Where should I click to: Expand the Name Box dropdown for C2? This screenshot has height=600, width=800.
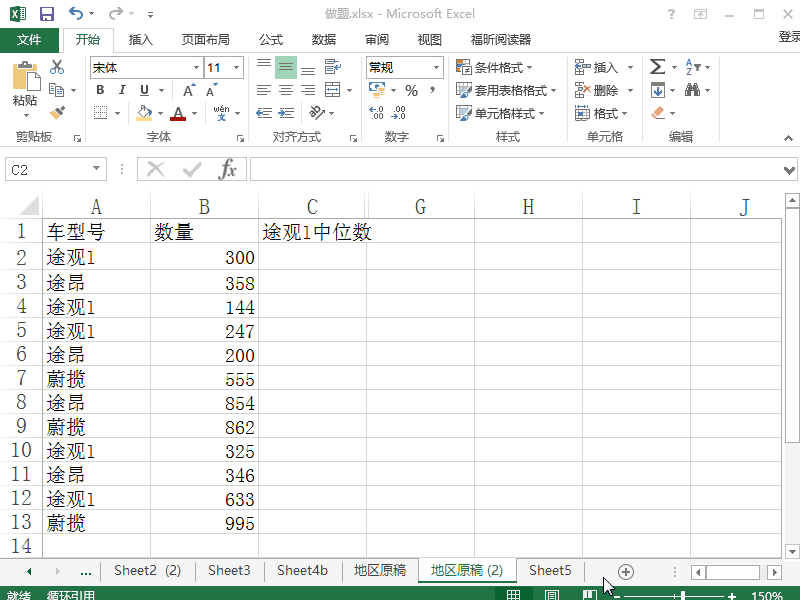[96, 169]
